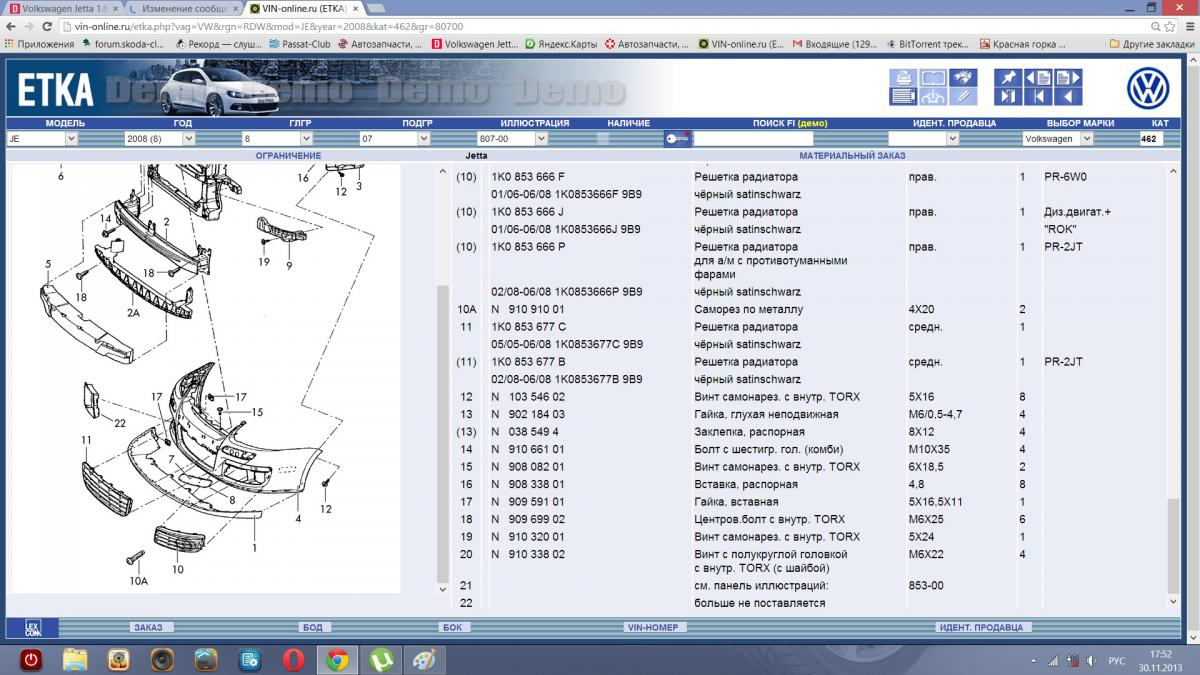
Task: Select the VIN-online.ru (ETKA) browser tab
Action: 305,8
